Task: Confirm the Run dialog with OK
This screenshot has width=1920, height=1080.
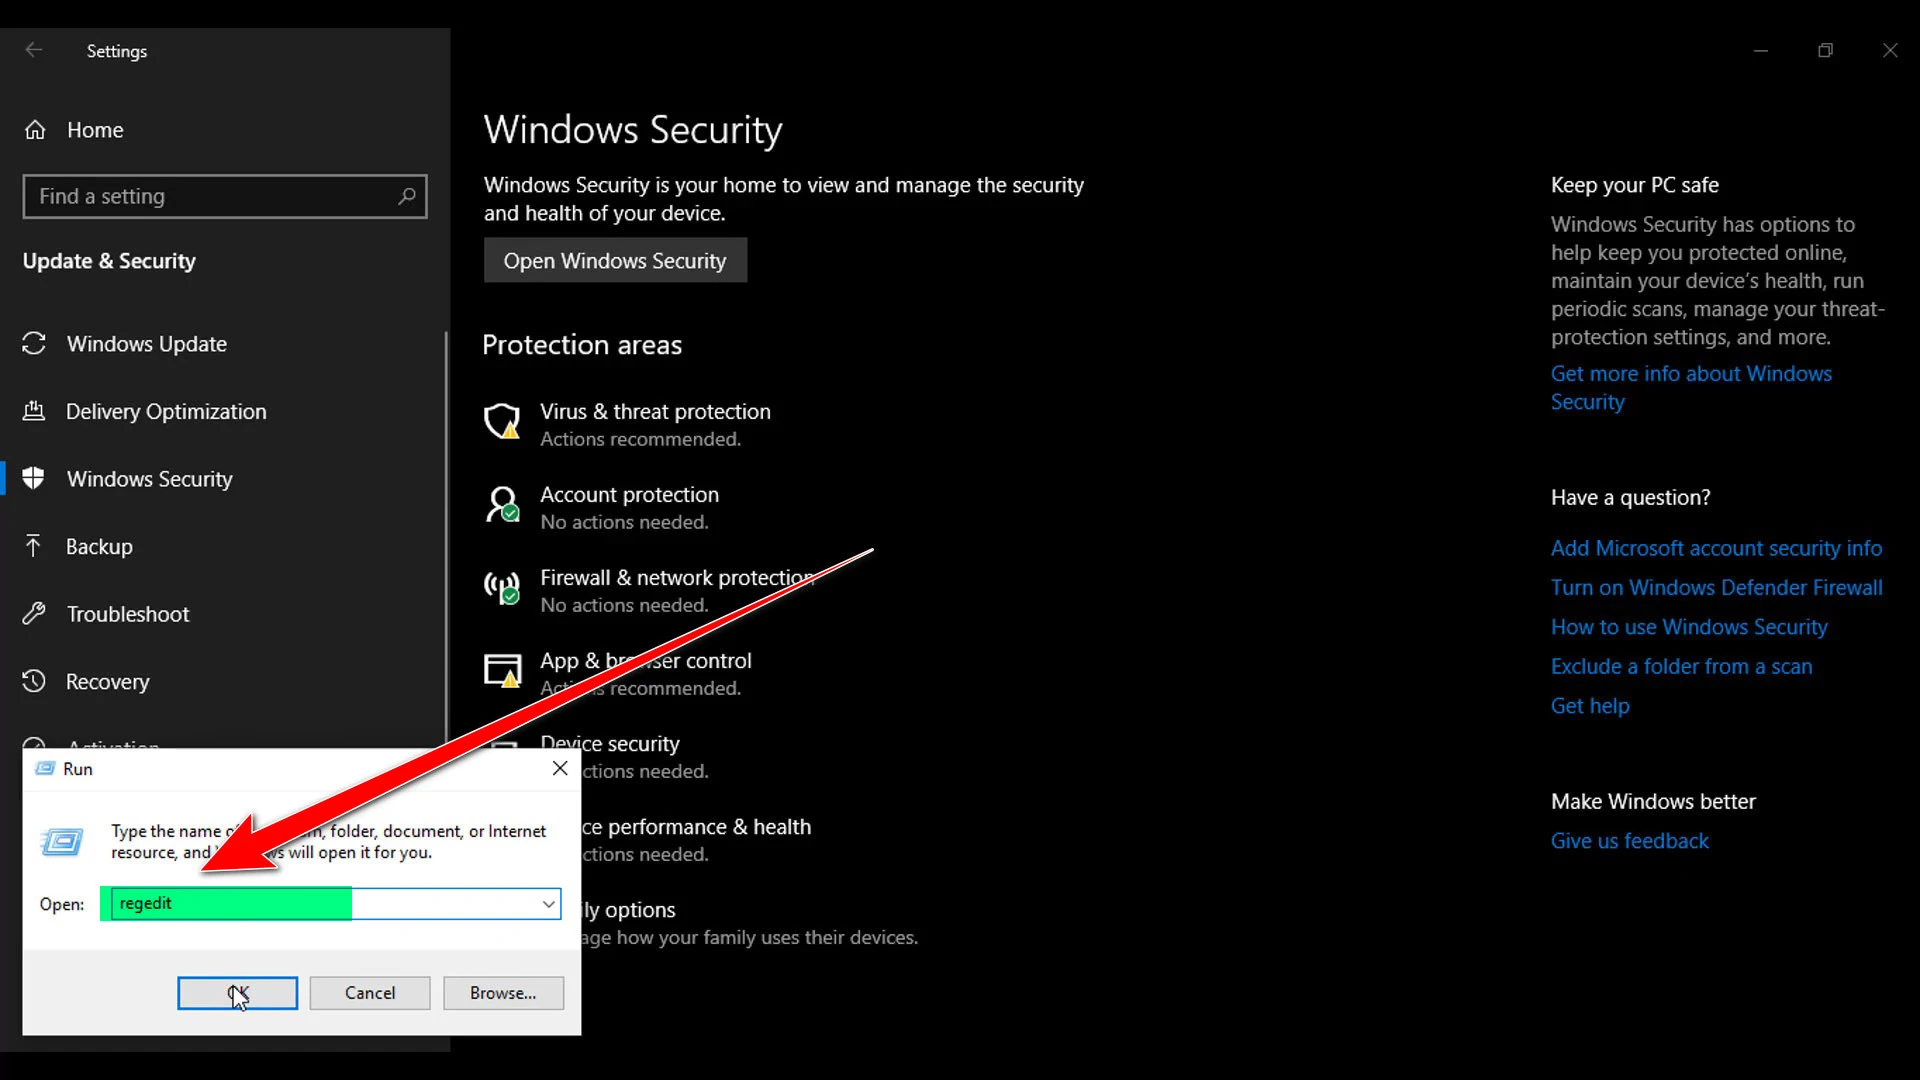Action: [238, 993]
